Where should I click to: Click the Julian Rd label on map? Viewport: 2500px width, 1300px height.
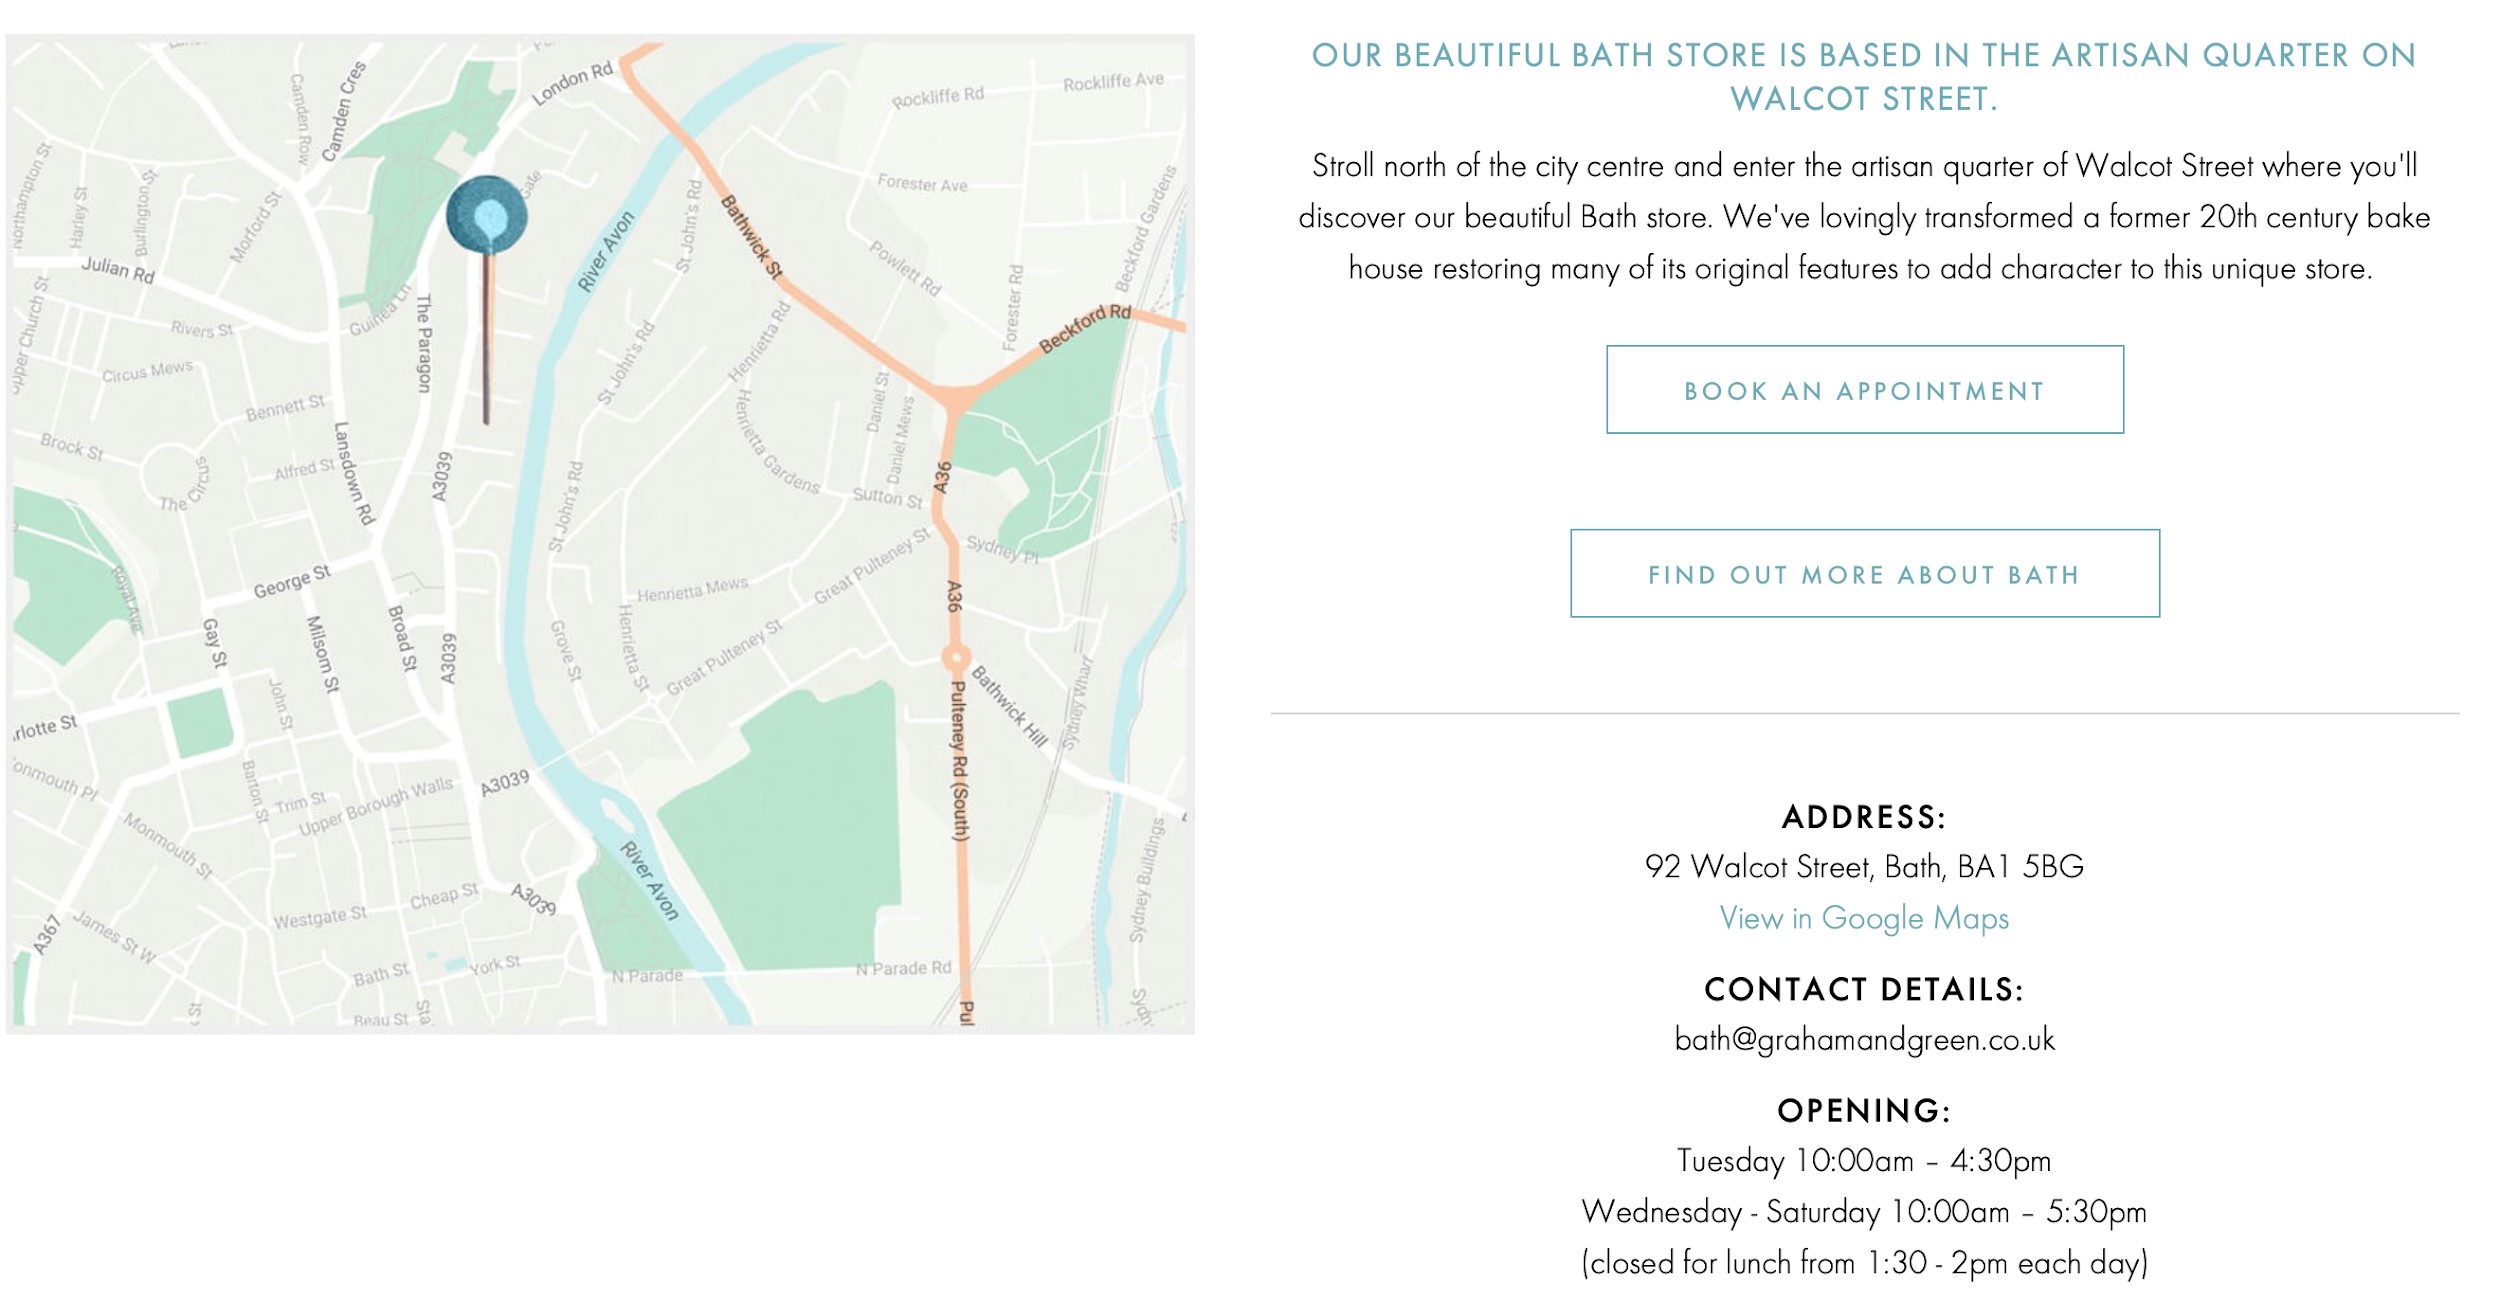[118, 269]
